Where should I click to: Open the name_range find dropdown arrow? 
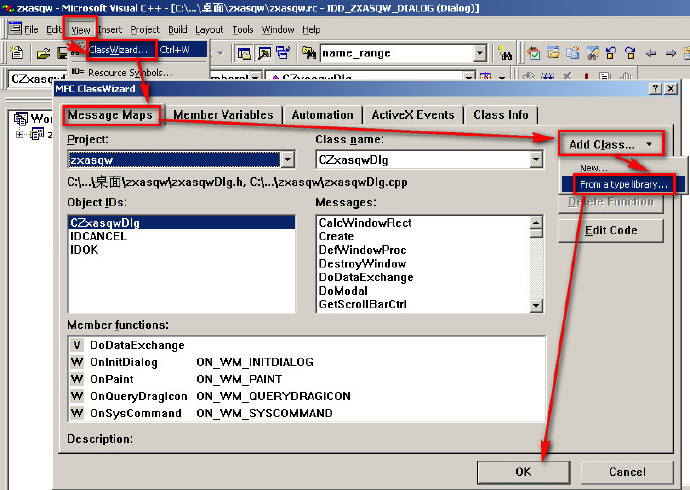click(480, 54)
